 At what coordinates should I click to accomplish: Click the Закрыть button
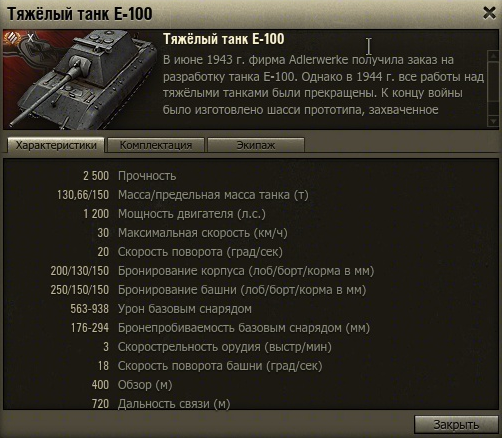coord(456,425)
